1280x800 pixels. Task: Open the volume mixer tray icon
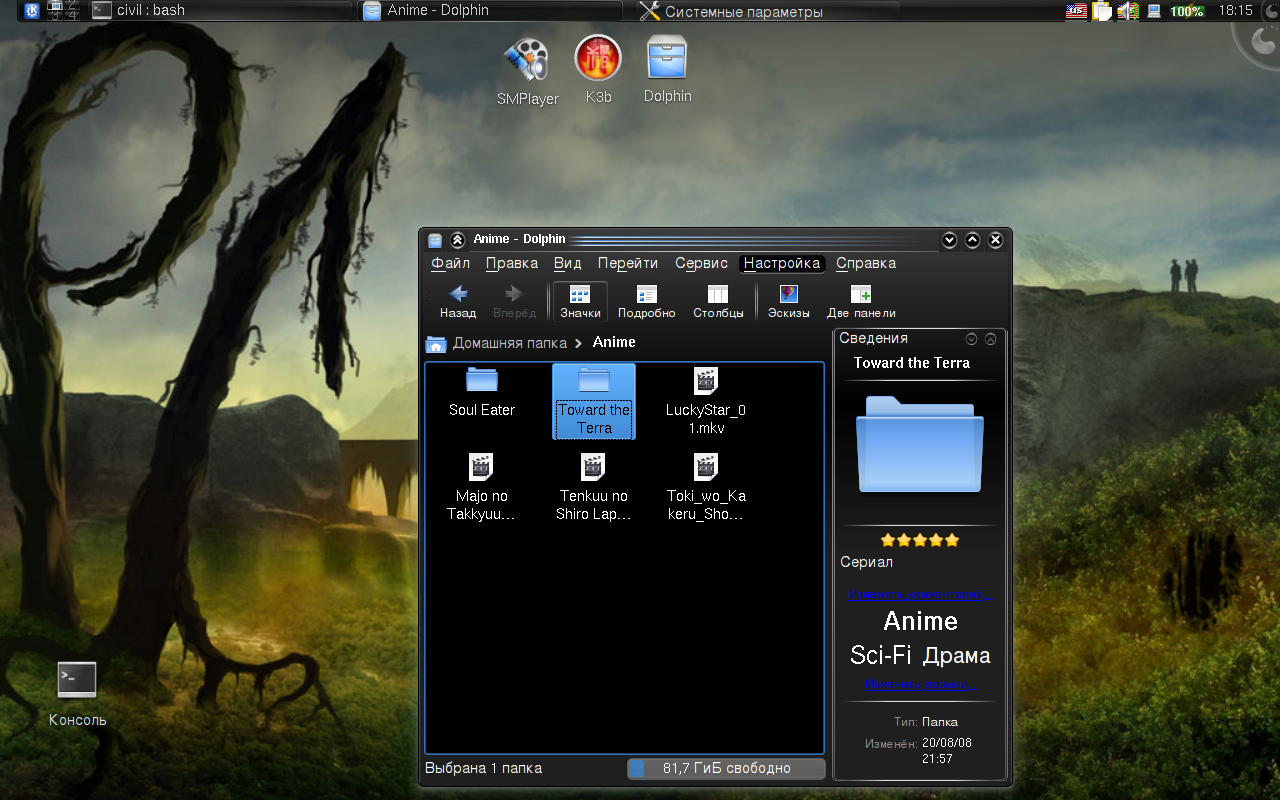1128,11
